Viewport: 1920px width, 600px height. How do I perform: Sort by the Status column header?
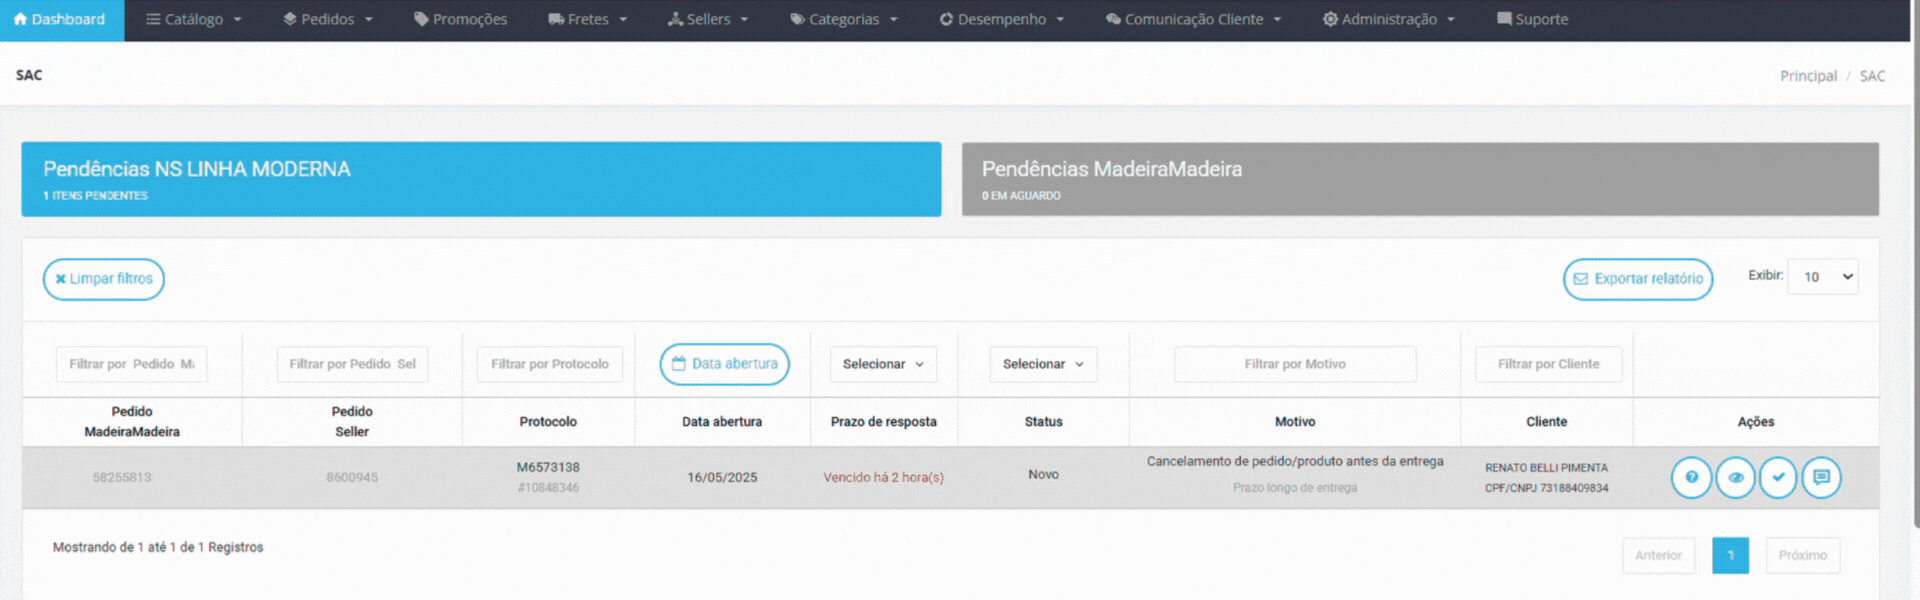tap(1043, 422)
